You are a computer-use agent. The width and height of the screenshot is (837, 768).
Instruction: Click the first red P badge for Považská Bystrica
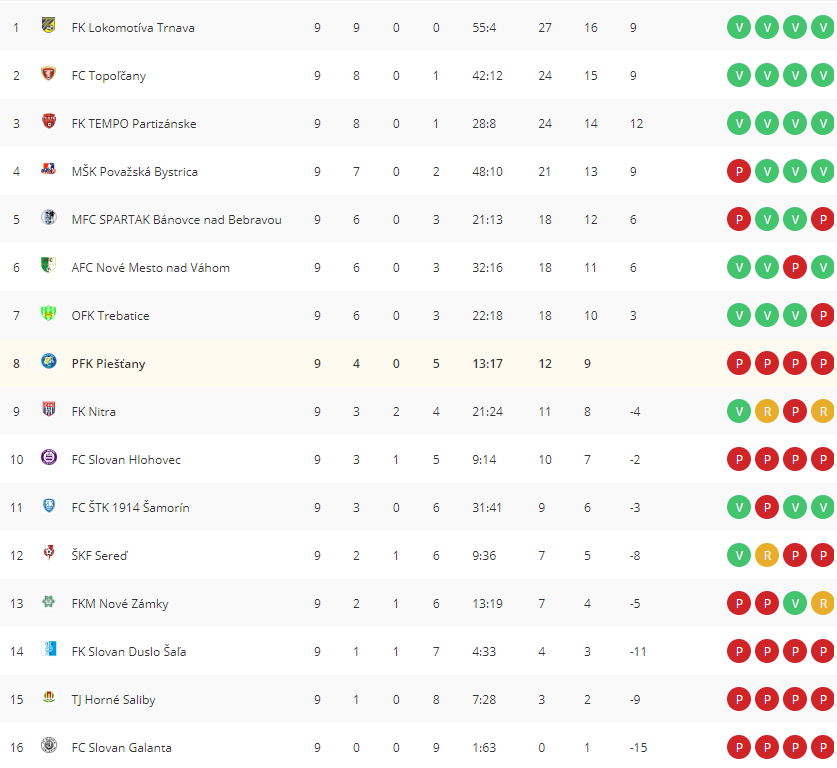pyautogui.click(x=739, y=171)
